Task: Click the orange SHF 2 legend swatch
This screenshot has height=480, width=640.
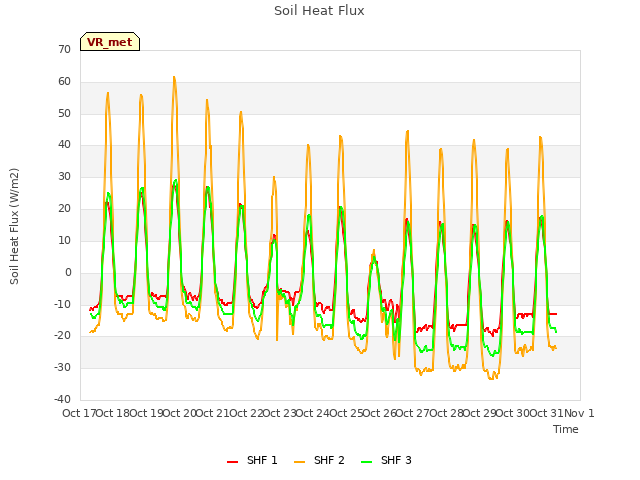Action: 299,462
